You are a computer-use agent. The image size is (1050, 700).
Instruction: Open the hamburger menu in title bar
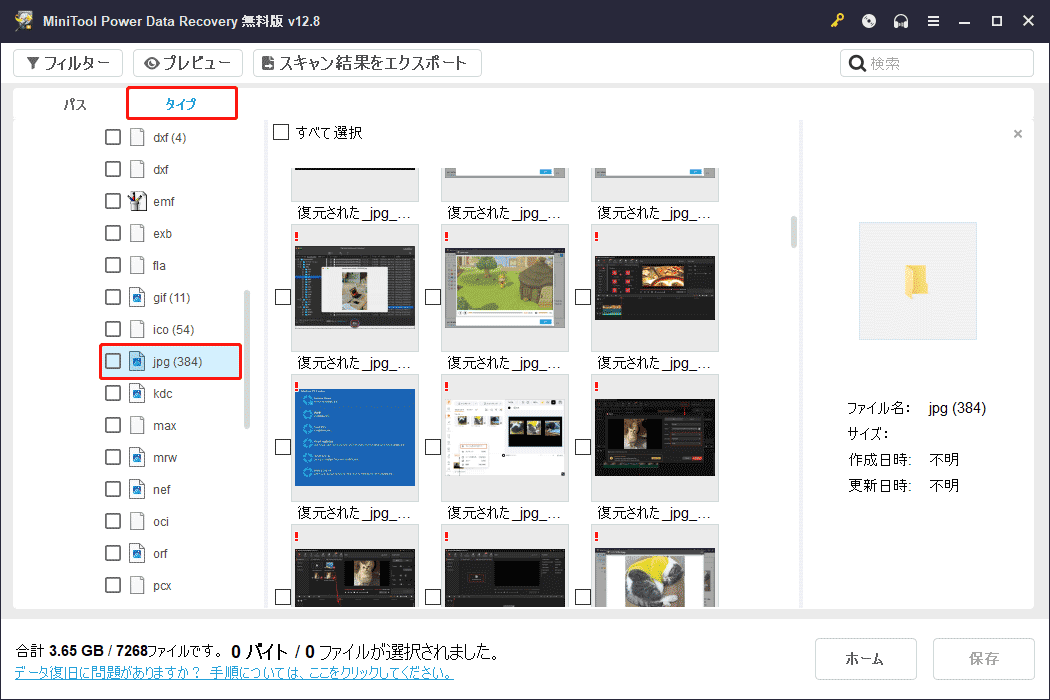coord(933,20)
